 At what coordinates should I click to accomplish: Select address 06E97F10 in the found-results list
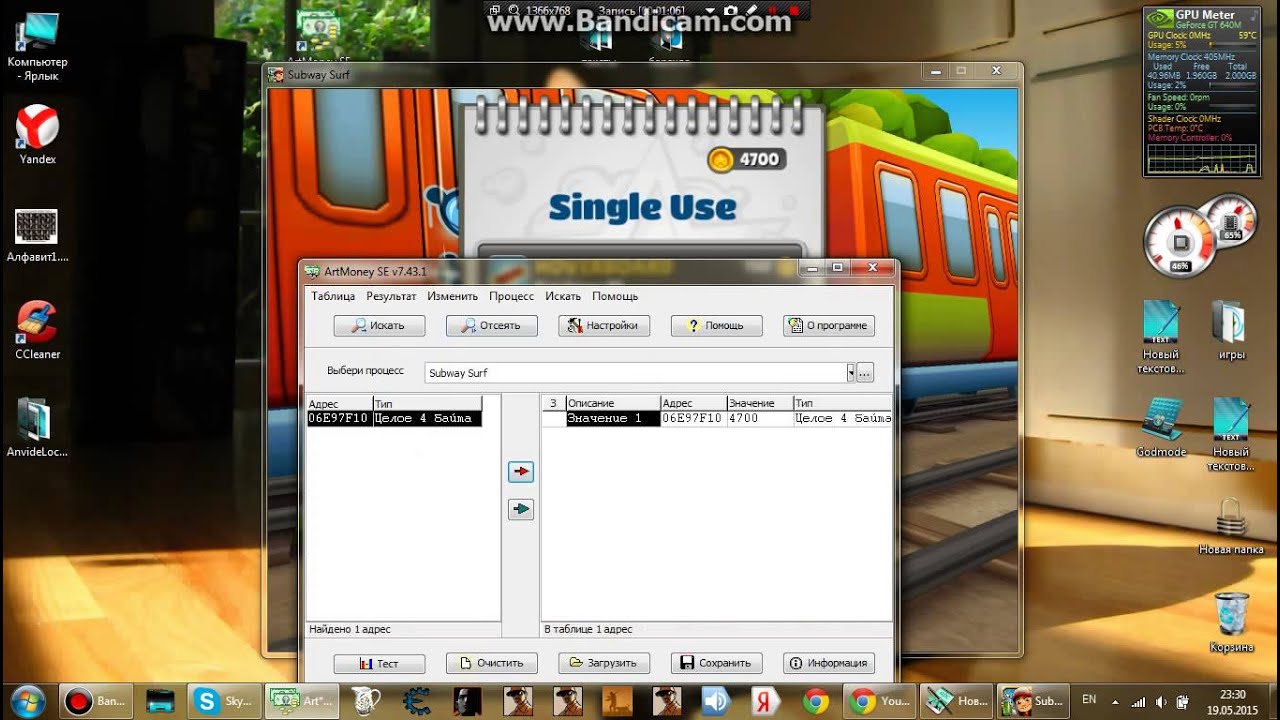(x=338, y=418)
